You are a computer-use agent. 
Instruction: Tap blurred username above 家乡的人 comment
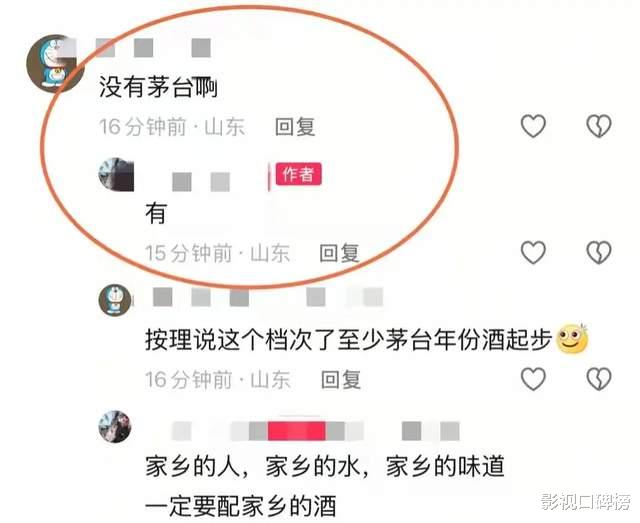[316, 431]
